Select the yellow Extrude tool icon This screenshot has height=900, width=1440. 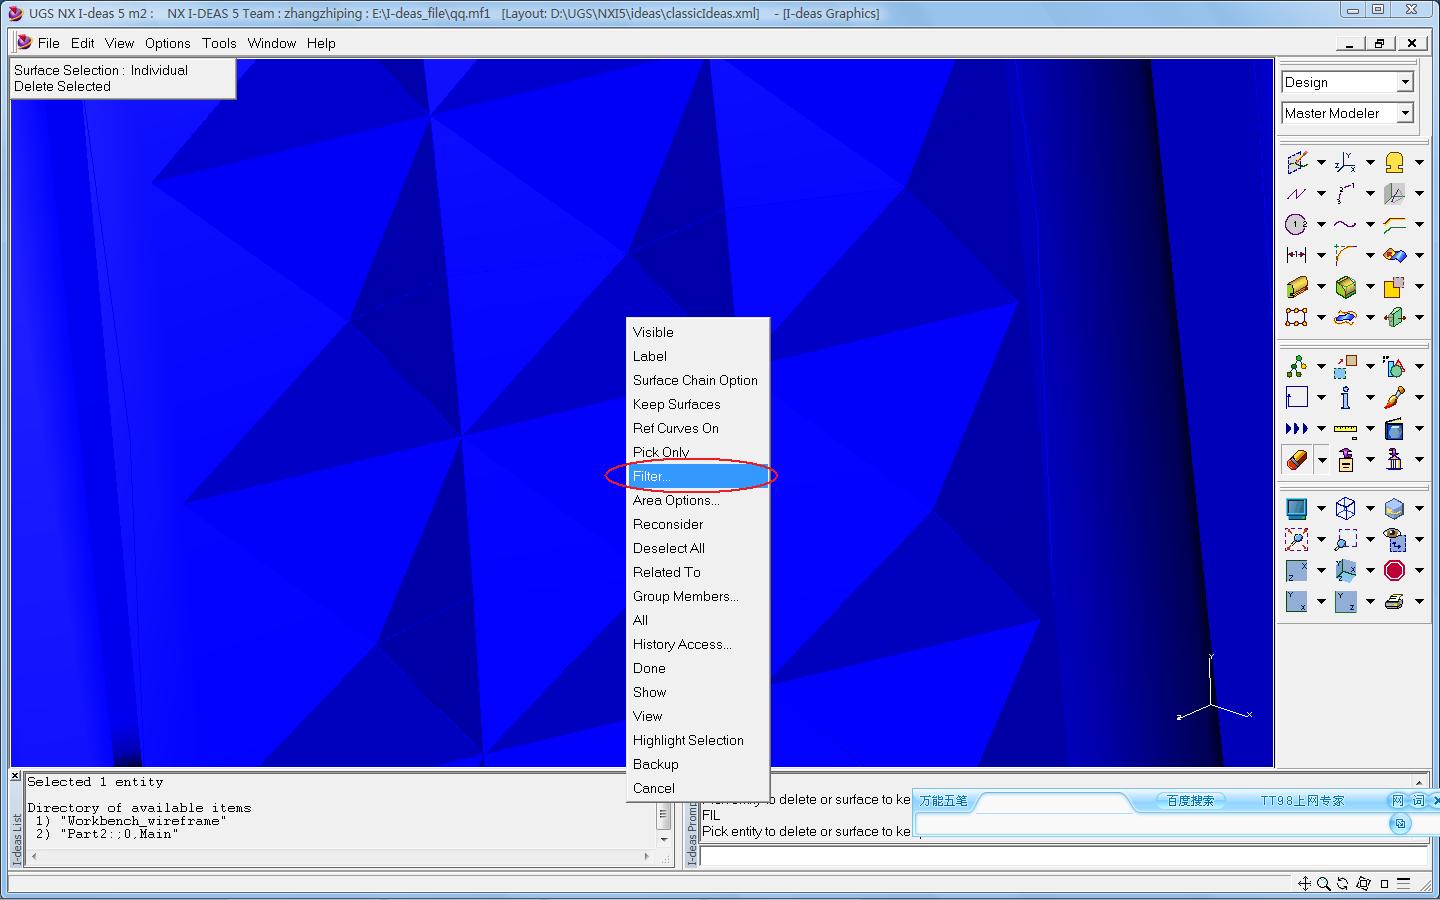pyautogui.click(x=1297, y=287)
